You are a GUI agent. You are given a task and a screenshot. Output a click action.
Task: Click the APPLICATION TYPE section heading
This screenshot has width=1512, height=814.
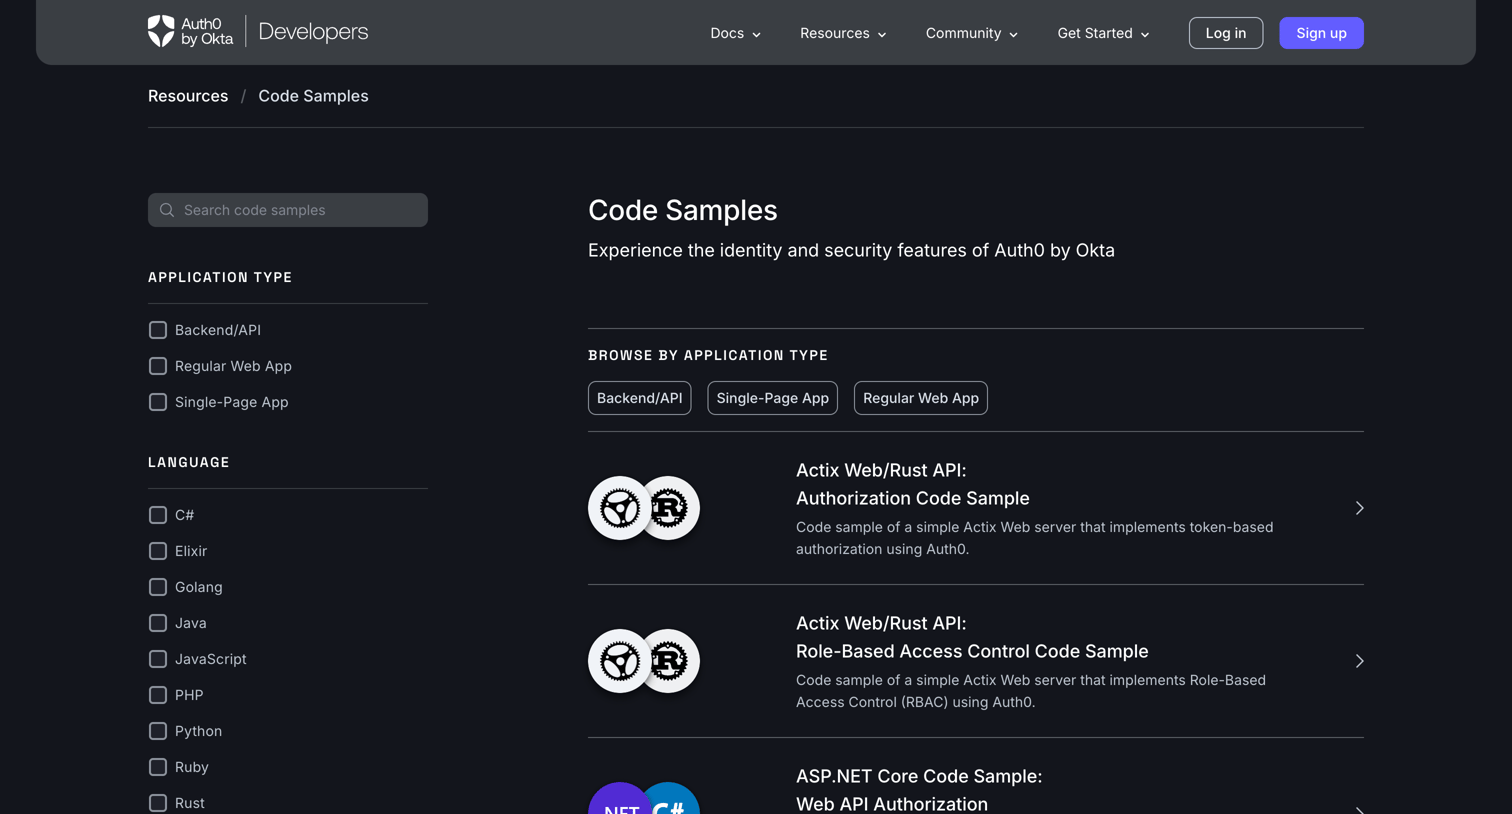coord(220,278)
